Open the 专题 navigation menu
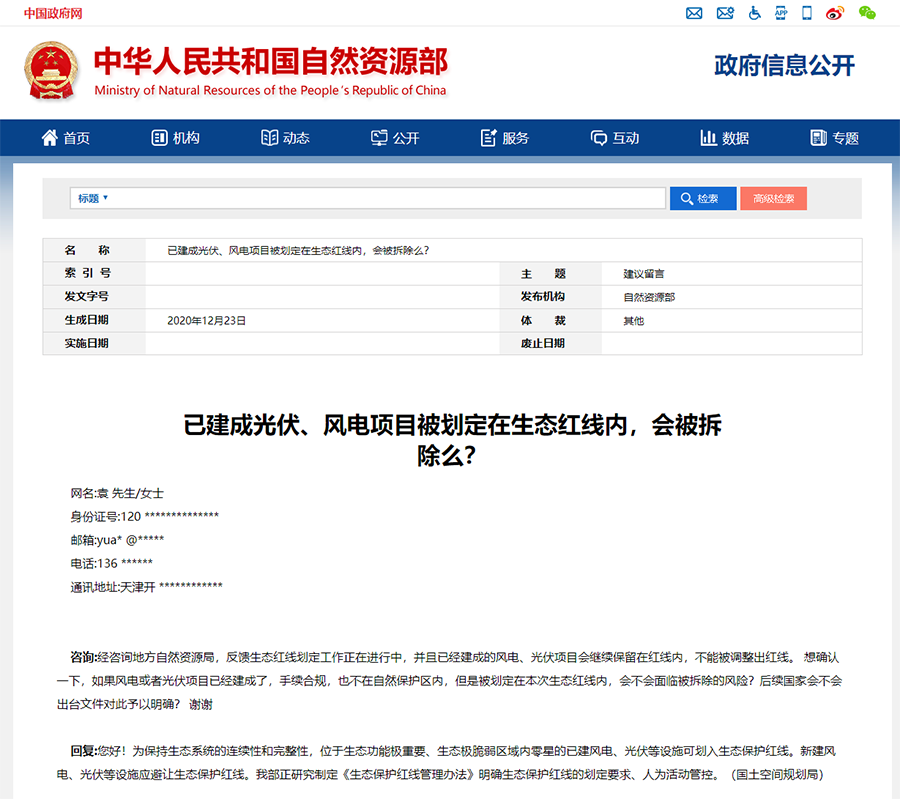 (835, 138)
